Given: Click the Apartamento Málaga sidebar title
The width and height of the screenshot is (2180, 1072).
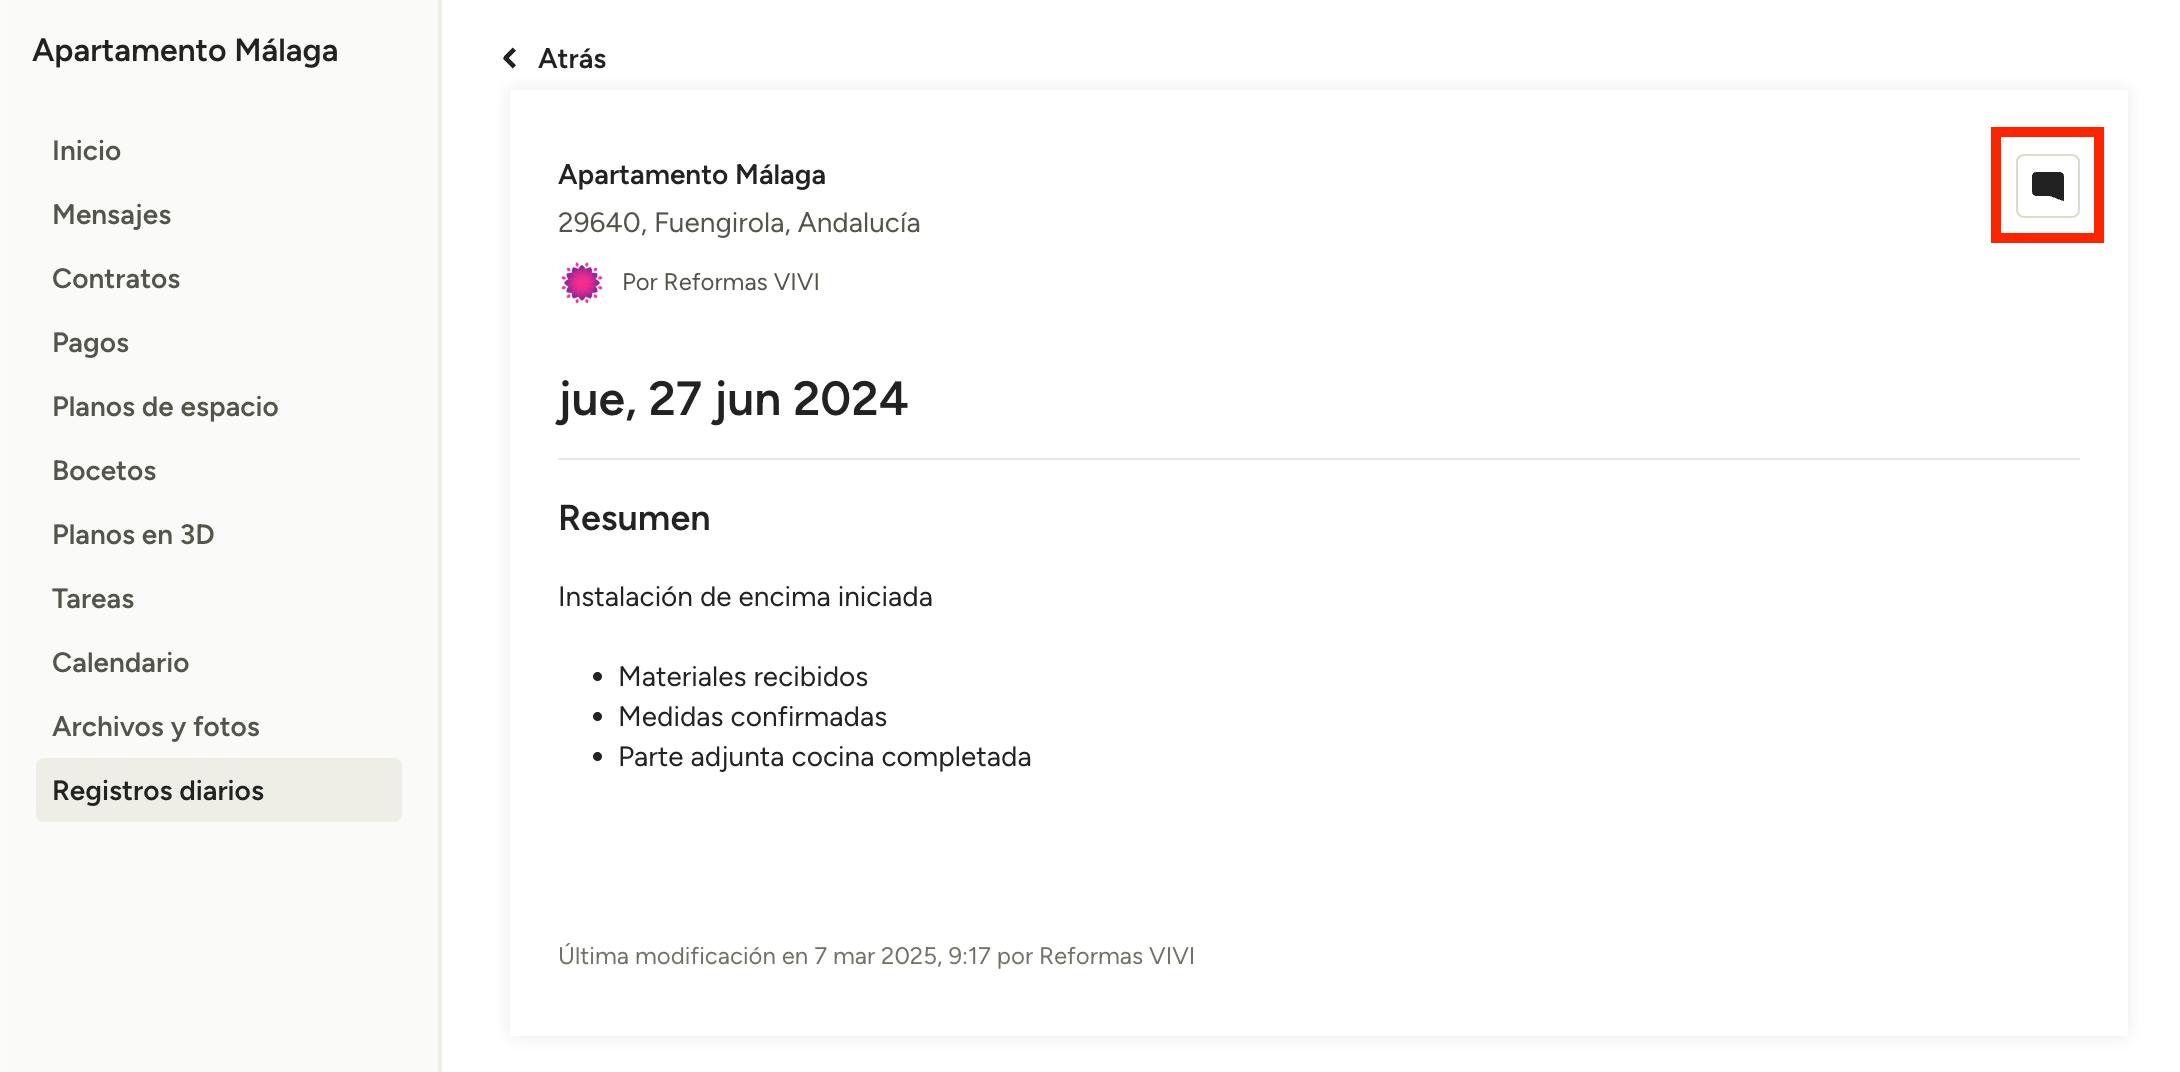Looking at the screenshot, I should [x=185, y=50].
